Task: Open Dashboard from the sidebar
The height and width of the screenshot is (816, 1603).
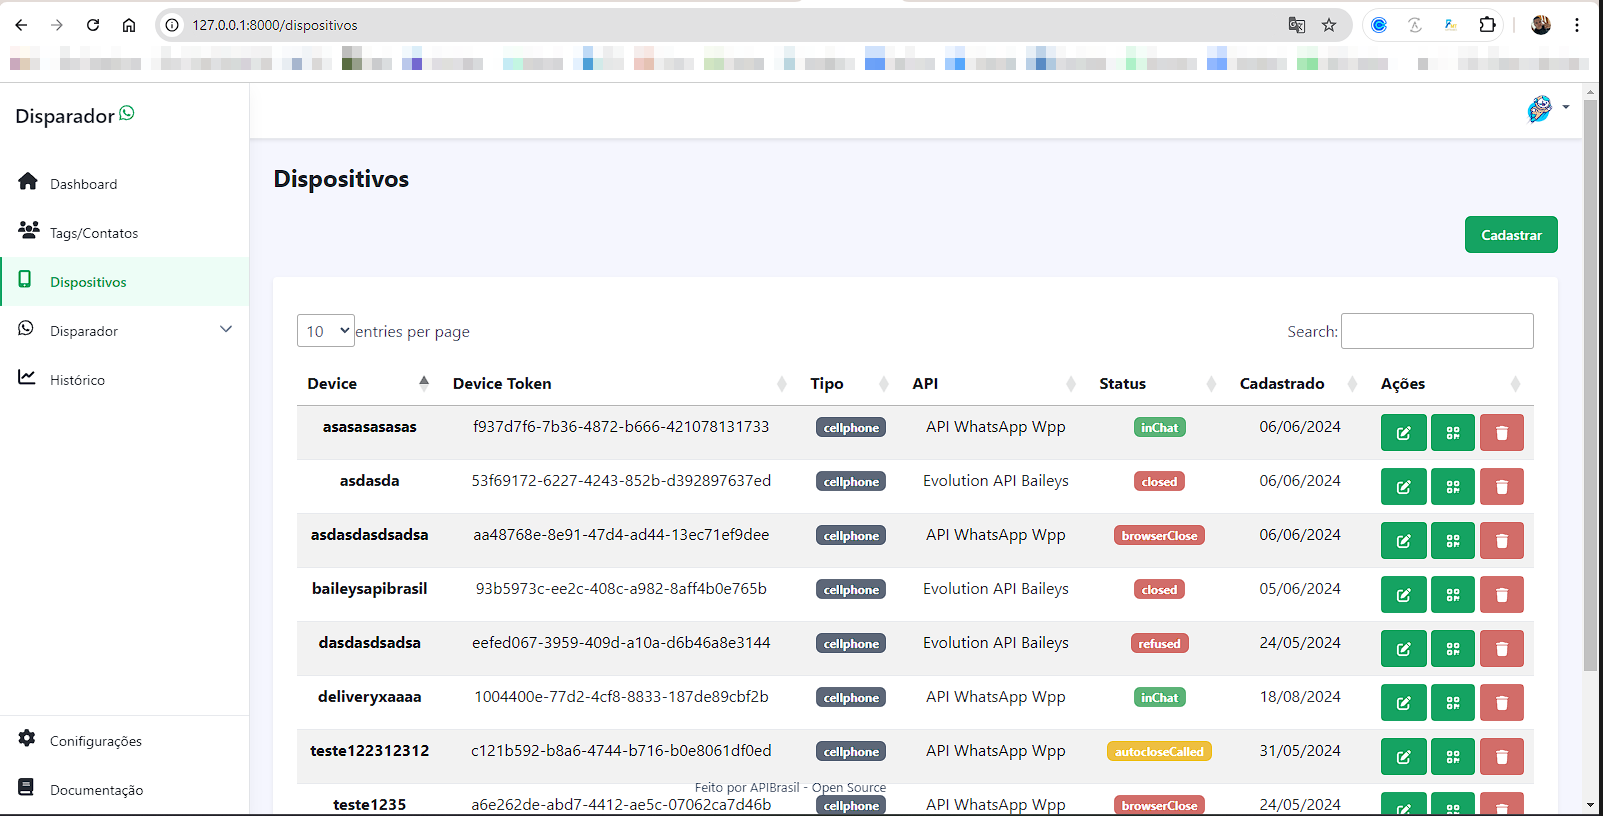Action: 124,184
